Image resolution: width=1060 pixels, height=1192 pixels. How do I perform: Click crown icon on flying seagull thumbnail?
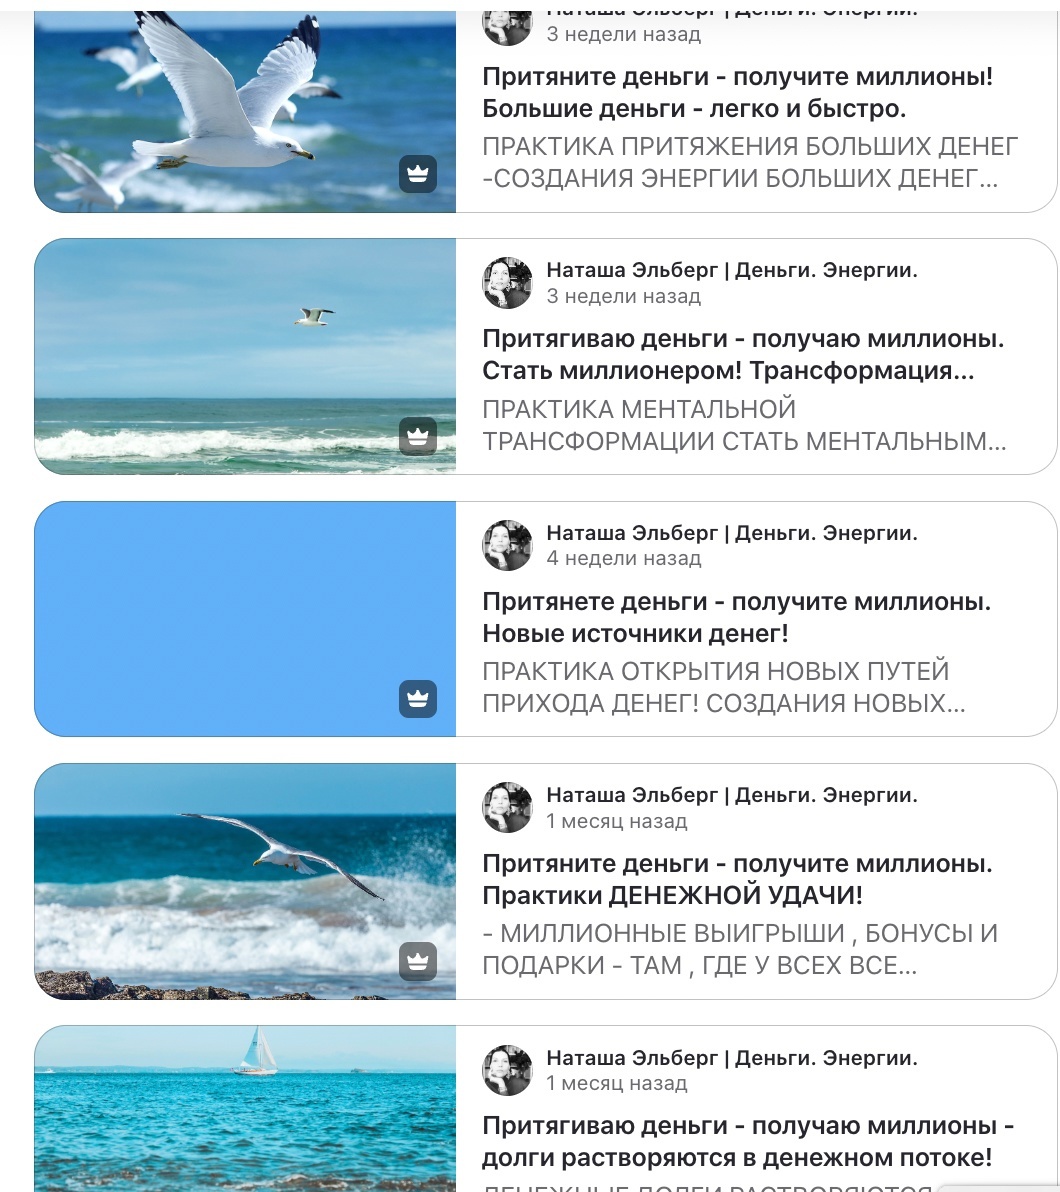pos(418,173)
